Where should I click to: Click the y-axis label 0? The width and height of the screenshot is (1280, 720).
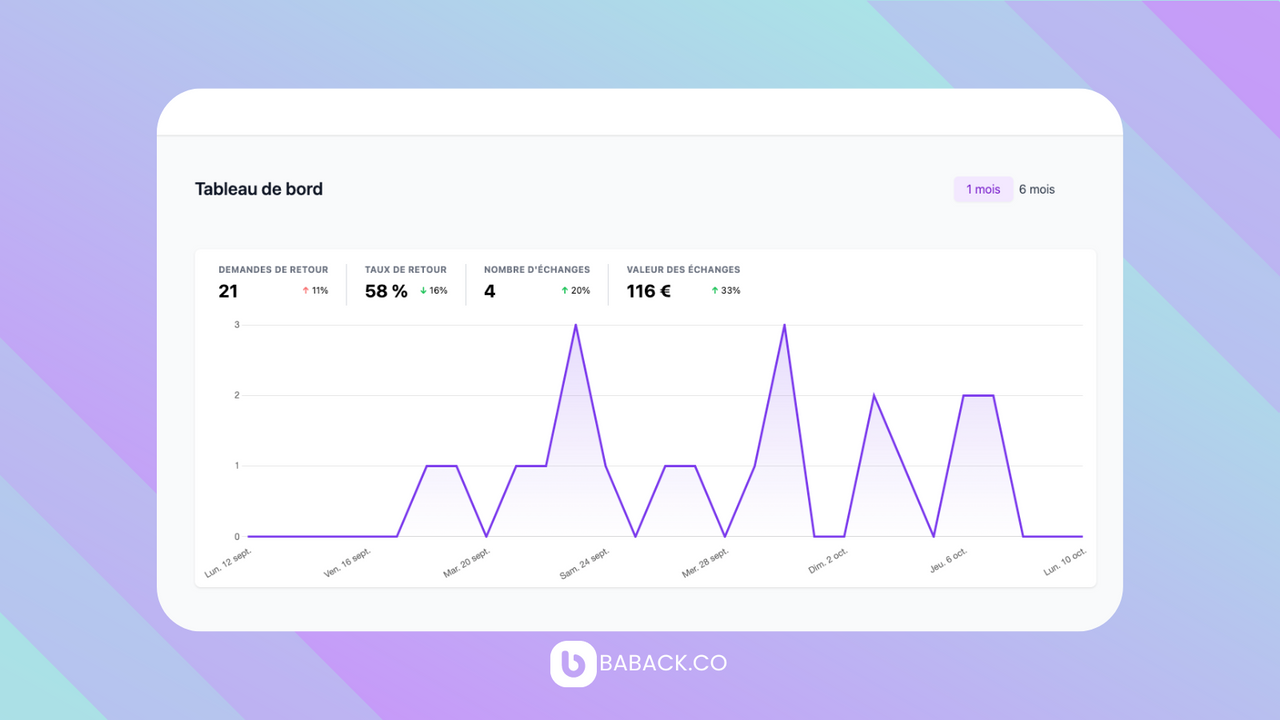pos(237,536)
